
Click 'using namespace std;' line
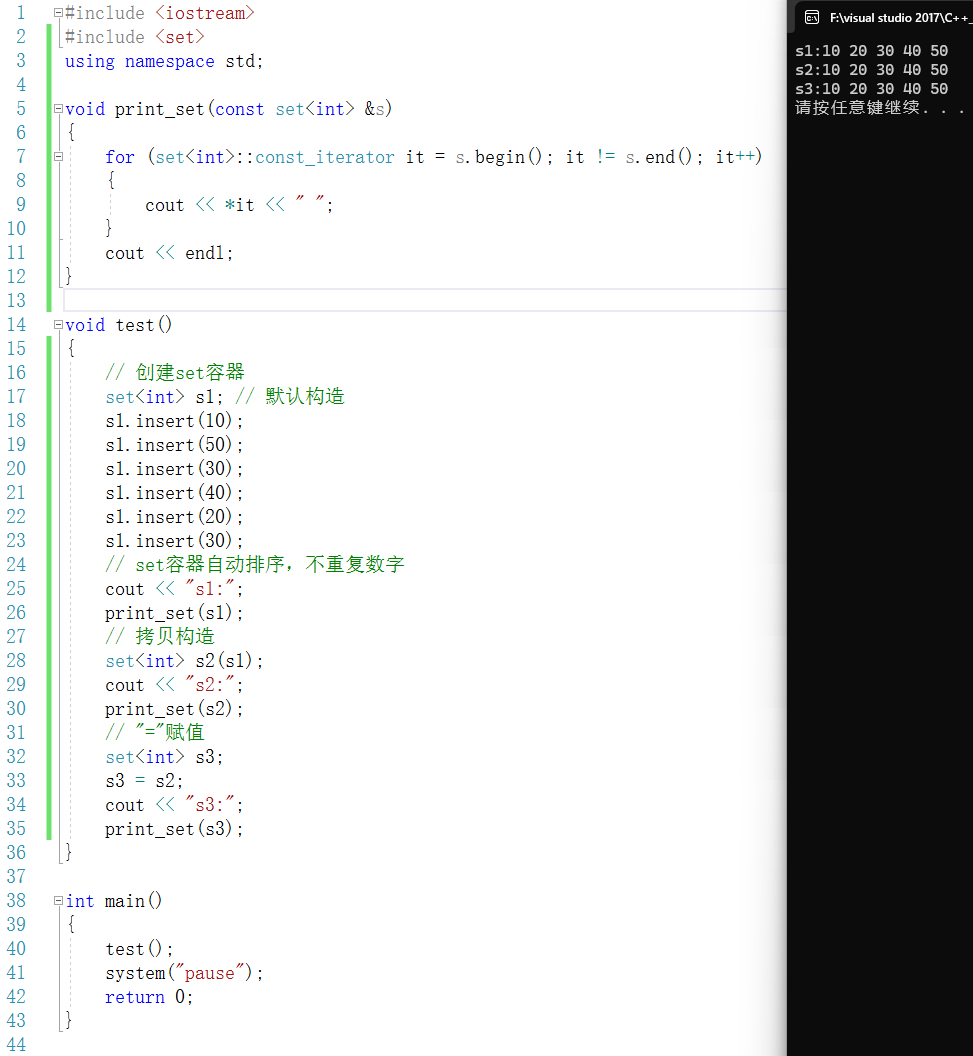pos(164,61)
